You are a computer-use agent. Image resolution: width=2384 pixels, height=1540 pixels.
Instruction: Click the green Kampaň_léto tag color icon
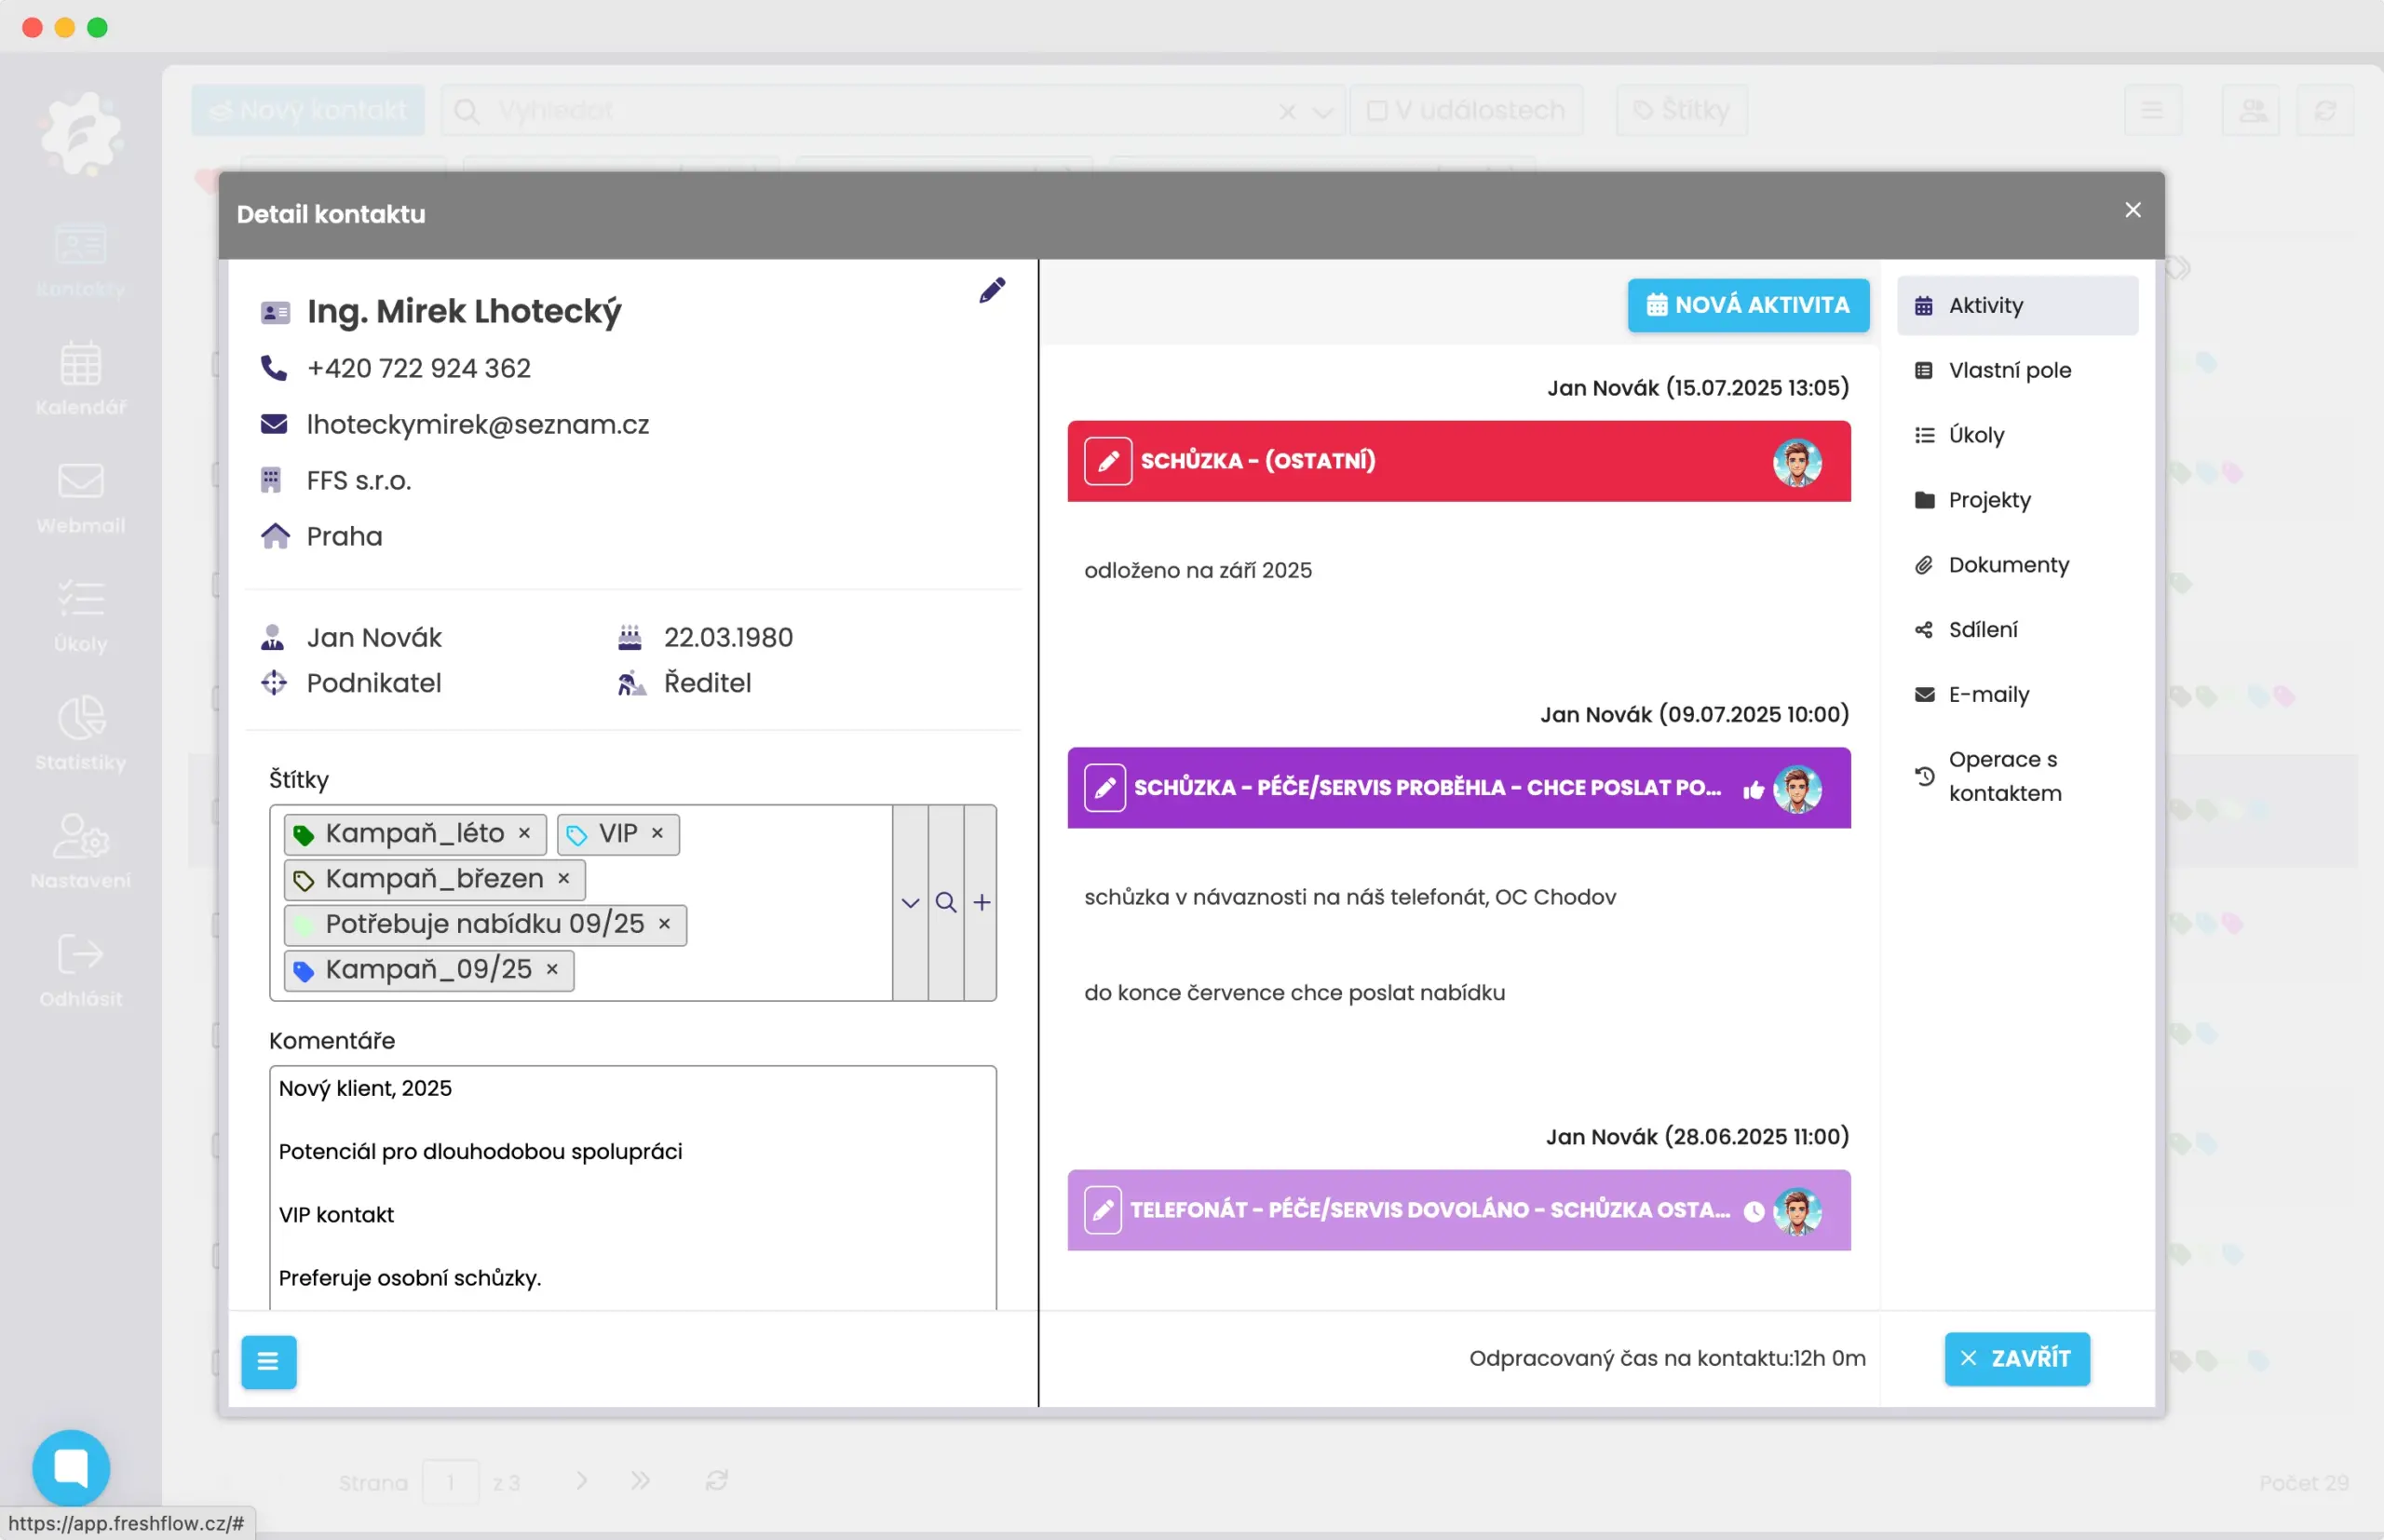tap(304, 834)
